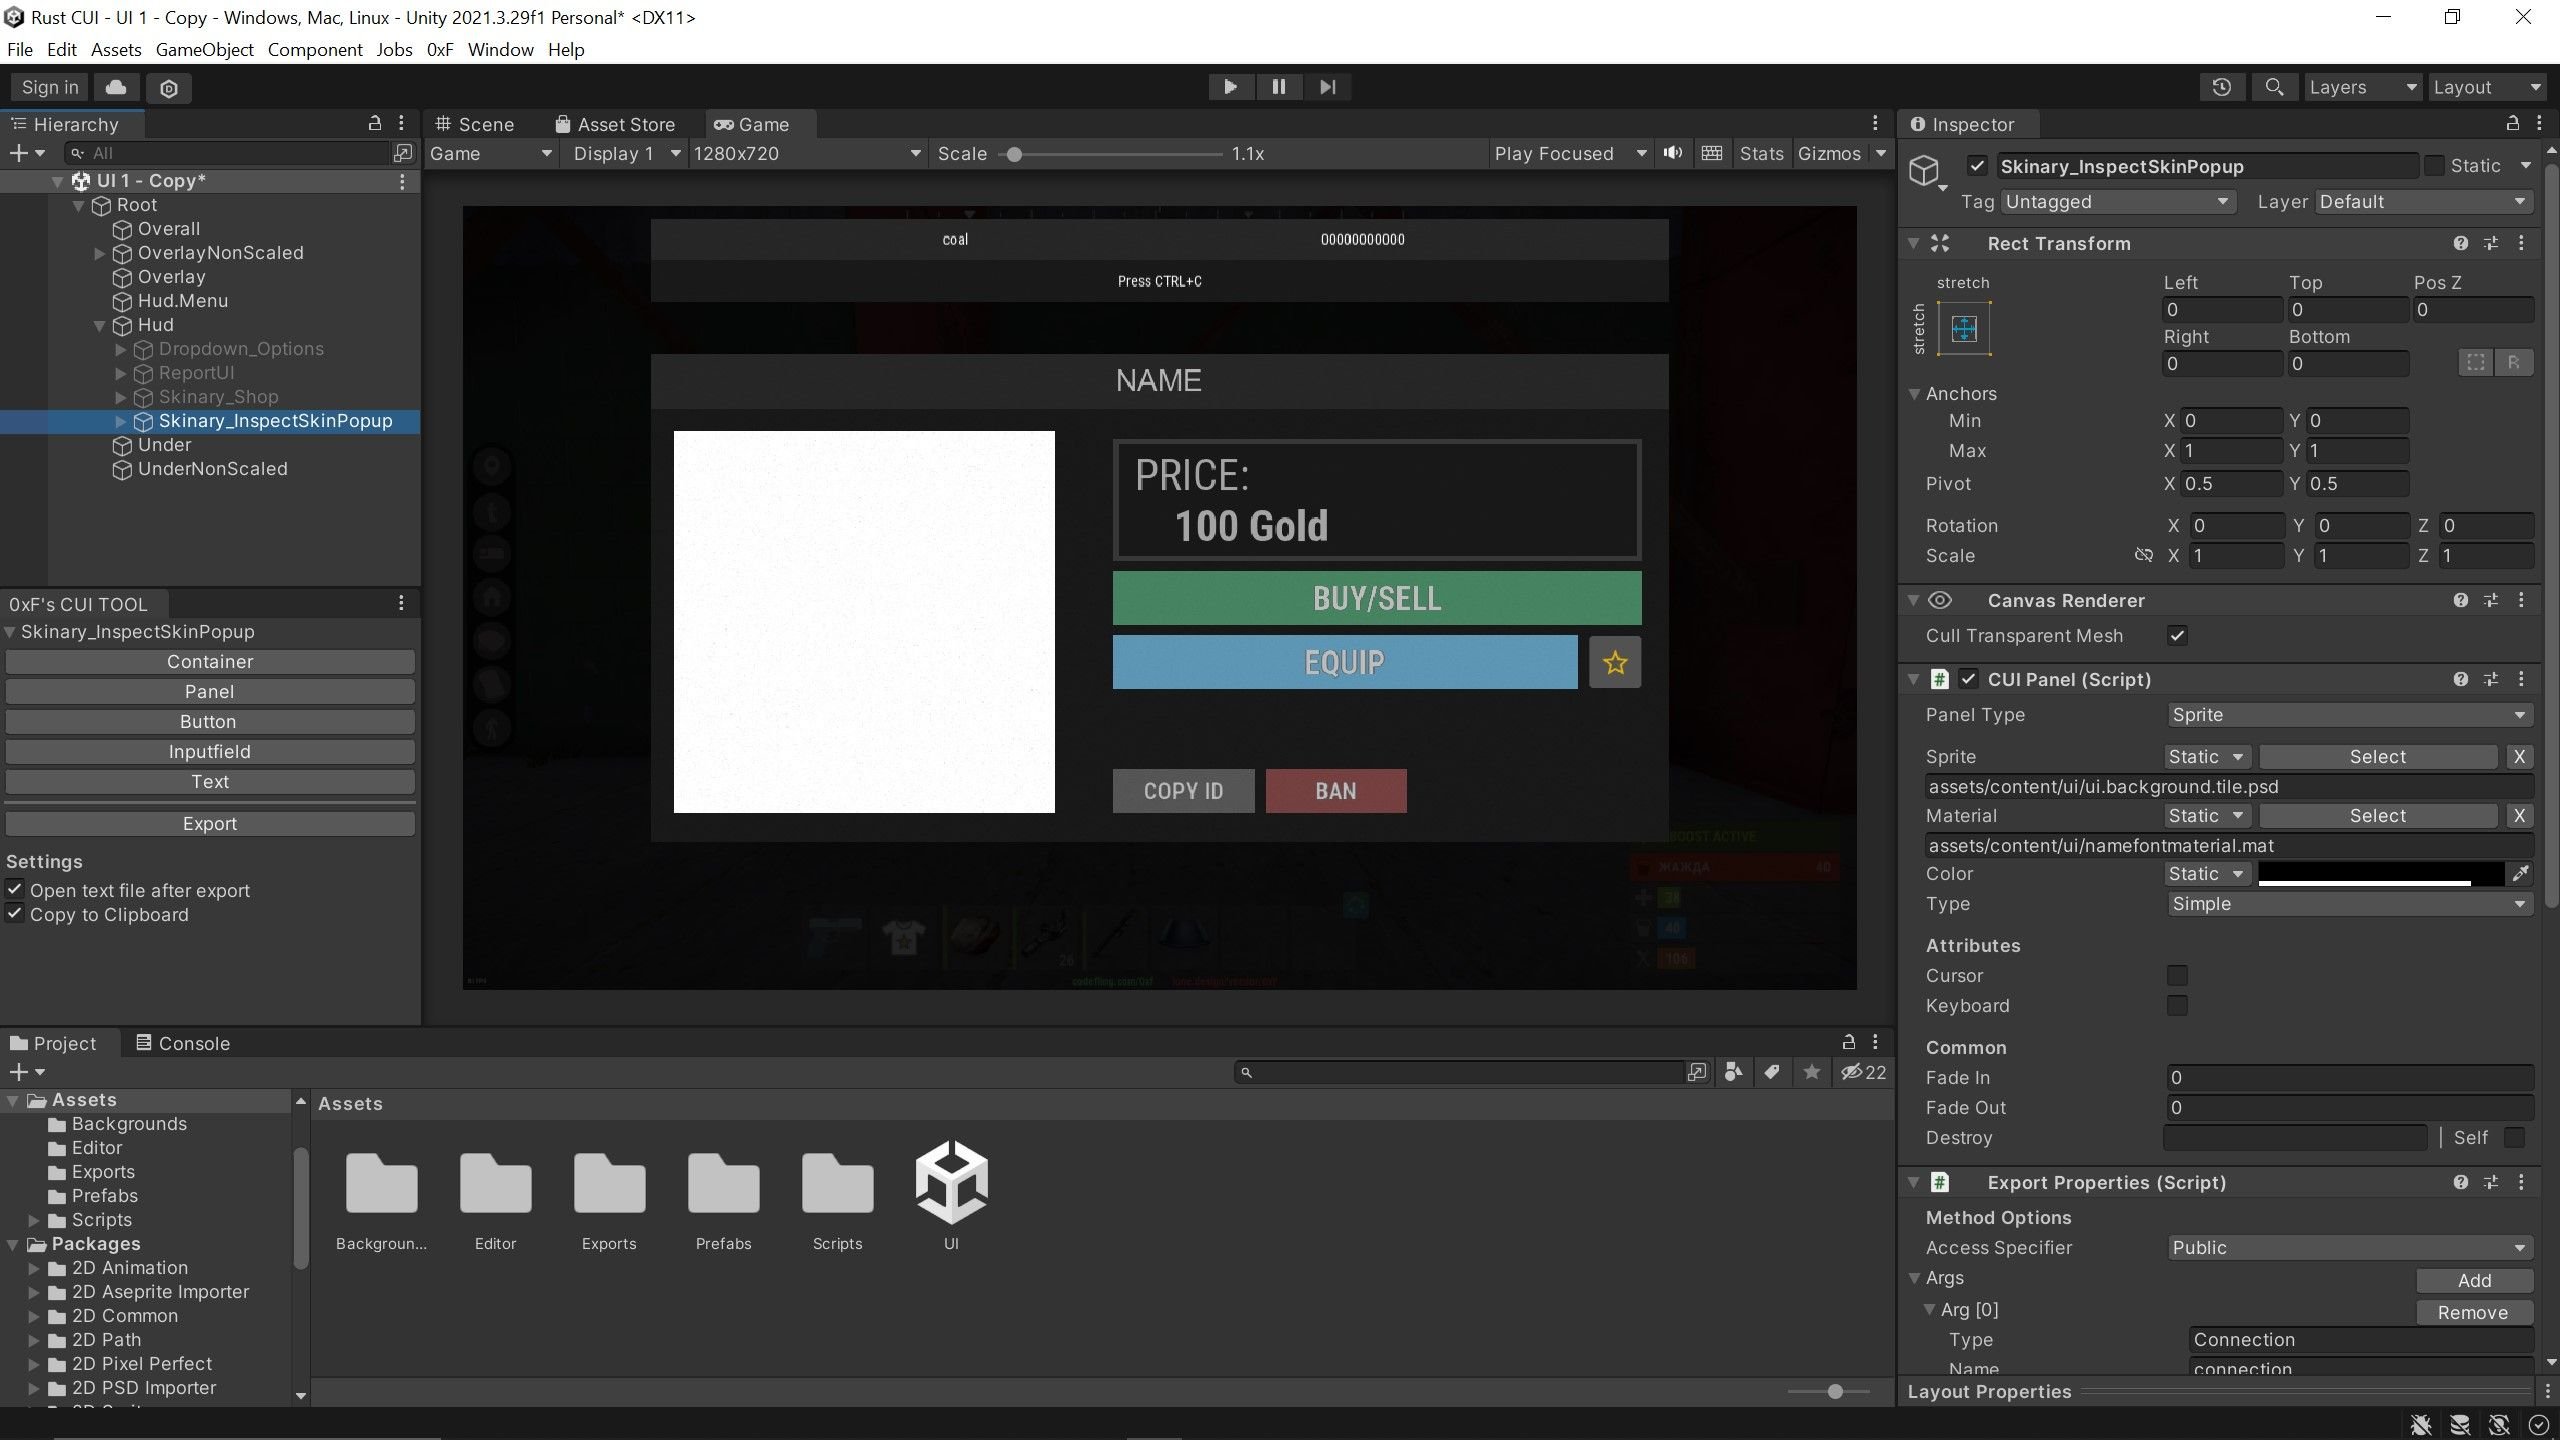Screen dimensions: 2560x1440
Task: Open the Display 1 dropdown
Action: pyautogui.click(x=626, y=153)
